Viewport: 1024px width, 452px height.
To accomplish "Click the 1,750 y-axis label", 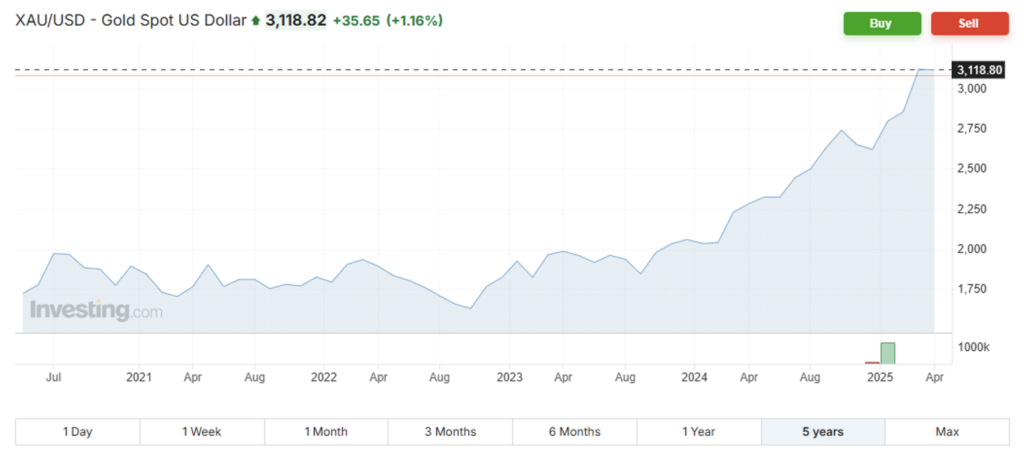I will tap(973, 289).
